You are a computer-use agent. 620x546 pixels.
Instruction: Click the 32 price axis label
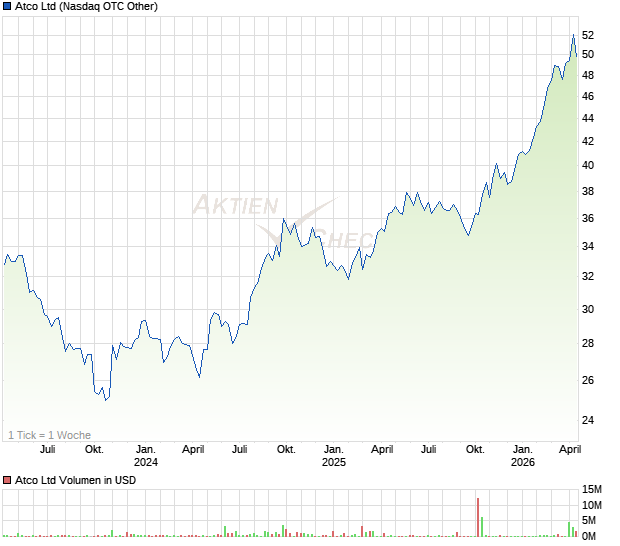tap(588, 276)
